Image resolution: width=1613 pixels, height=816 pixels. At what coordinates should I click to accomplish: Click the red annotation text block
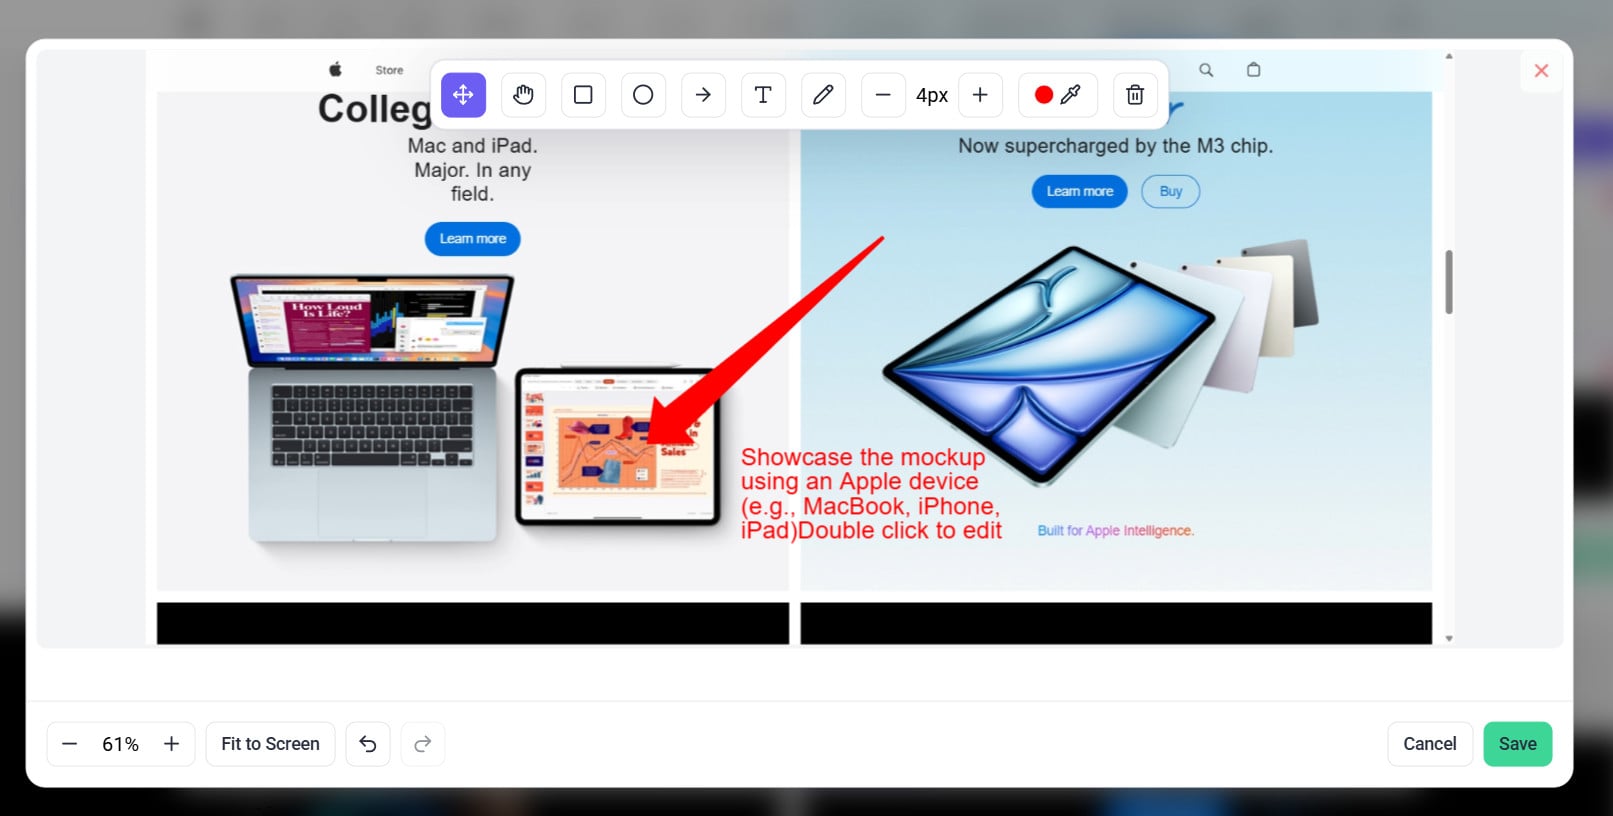(x=870, y=494)
